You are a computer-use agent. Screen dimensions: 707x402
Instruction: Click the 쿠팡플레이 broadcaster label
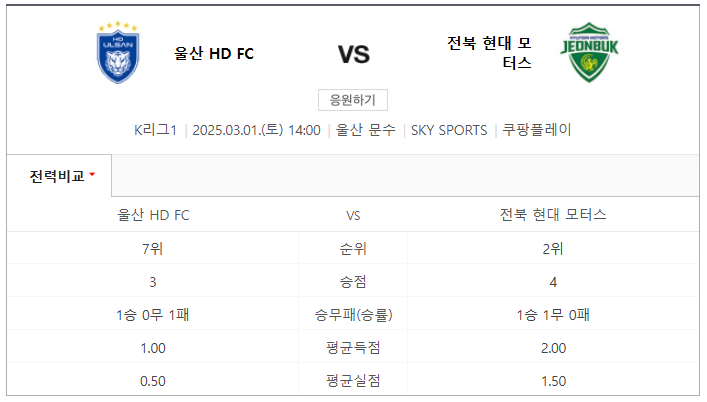click(537, 130)
